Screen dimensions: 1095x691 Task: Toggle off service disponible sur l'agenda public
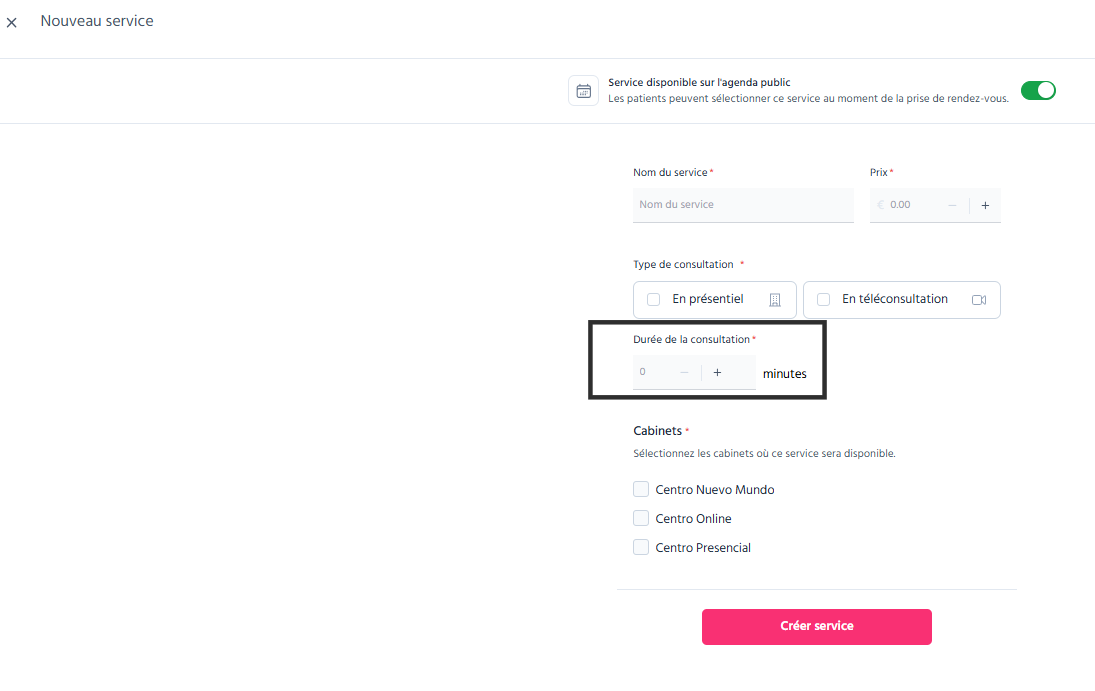(x=1038, y=90)
